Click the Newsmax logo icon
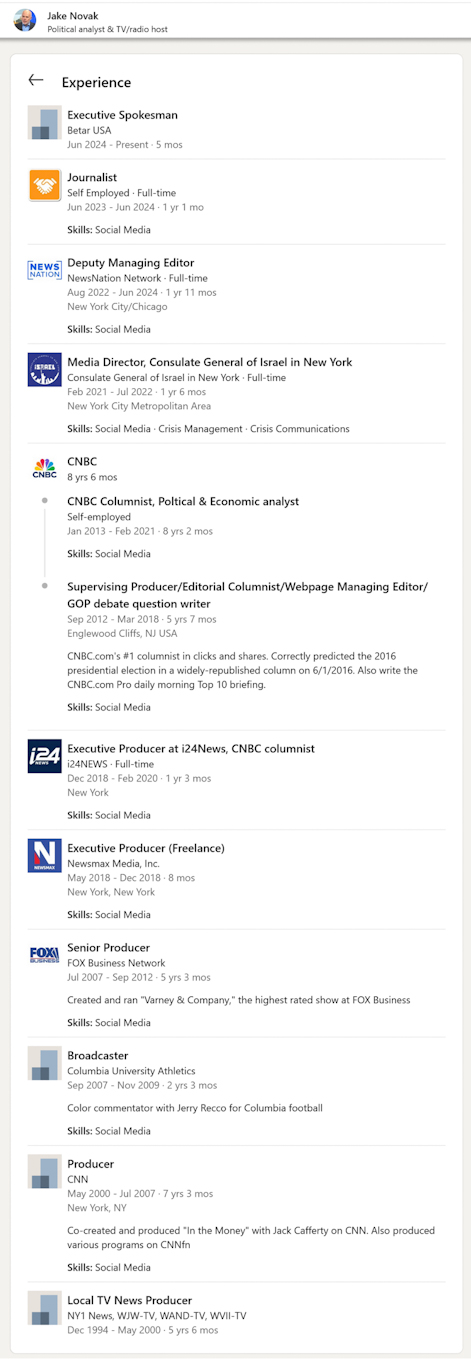 (x=44, y=856)
